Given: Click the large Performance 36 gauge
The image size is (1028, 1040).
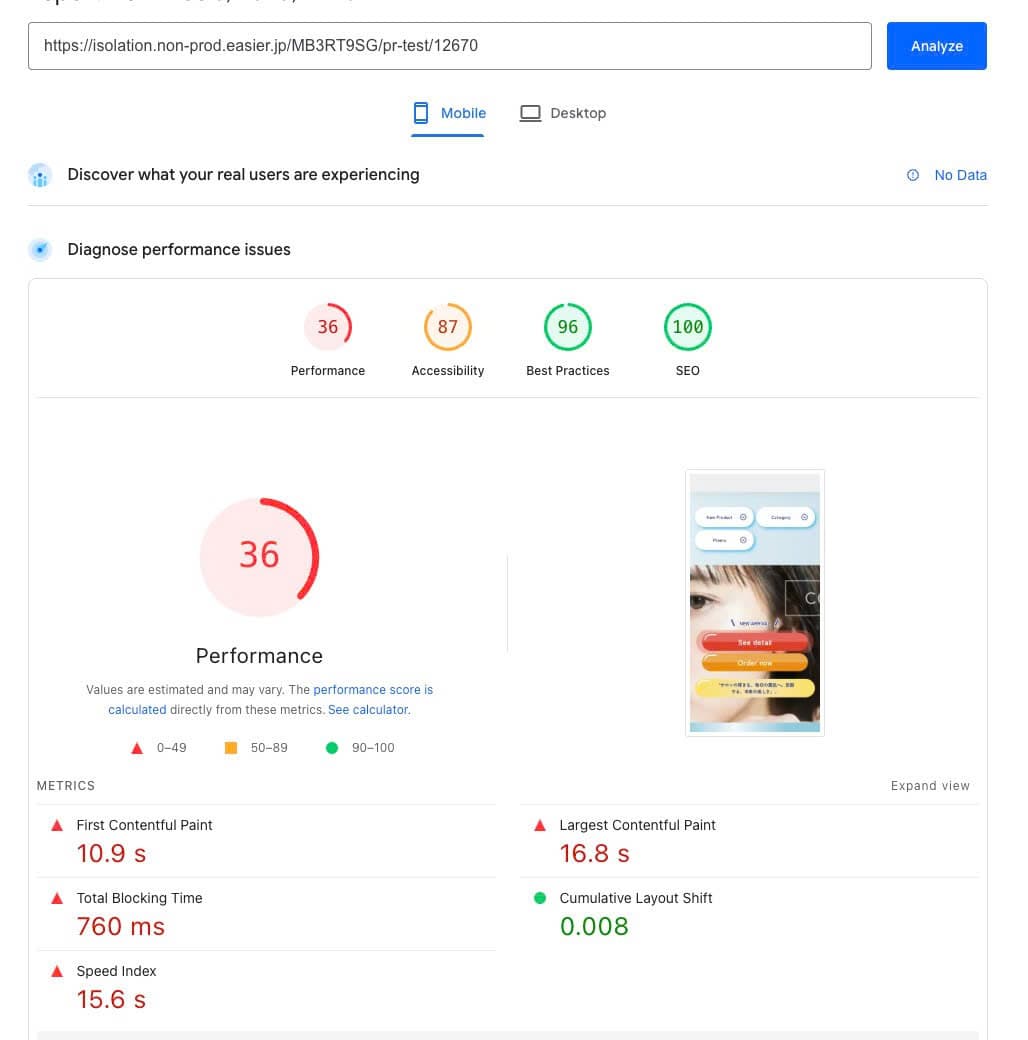Looking at the screenshot, I should 259,555.
